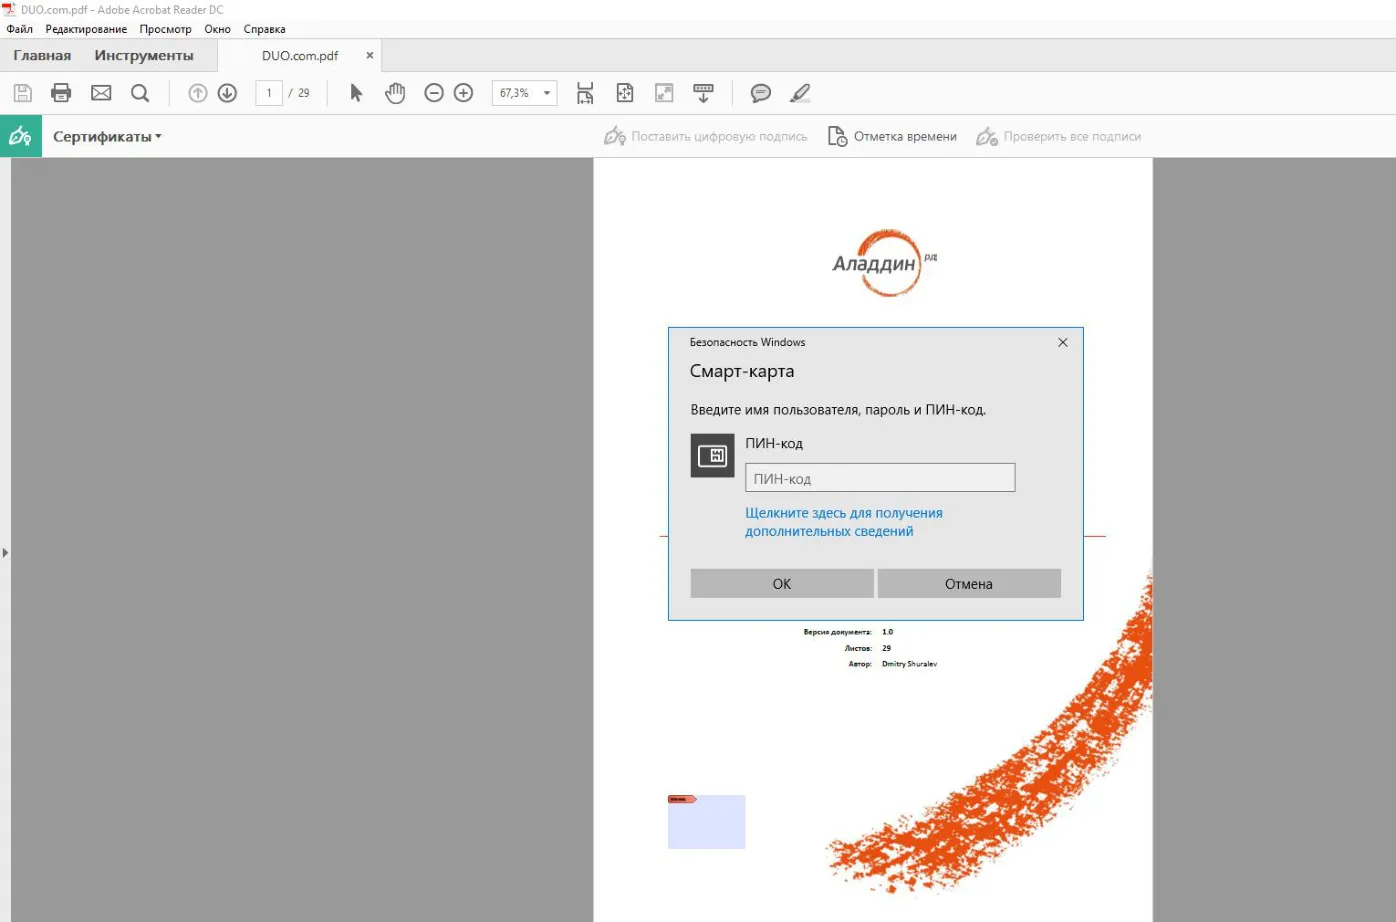Expand the Сертификаты dropdown menu
The image size is (1396, 922).
pos(107,137)
